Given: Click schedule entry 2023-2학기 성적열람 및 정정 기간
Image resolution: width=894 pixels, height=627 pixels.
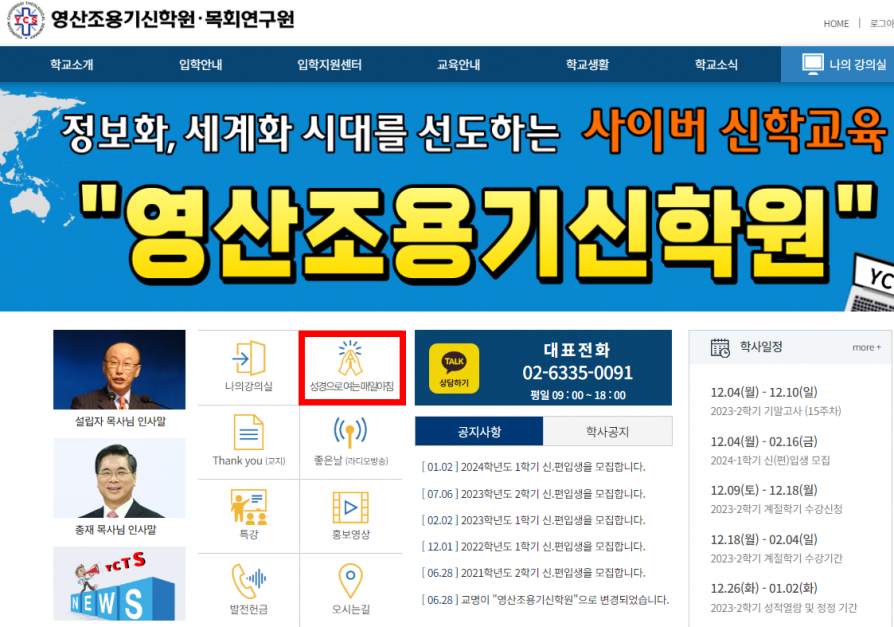Looking at the screenshot, I should [783, 608].
